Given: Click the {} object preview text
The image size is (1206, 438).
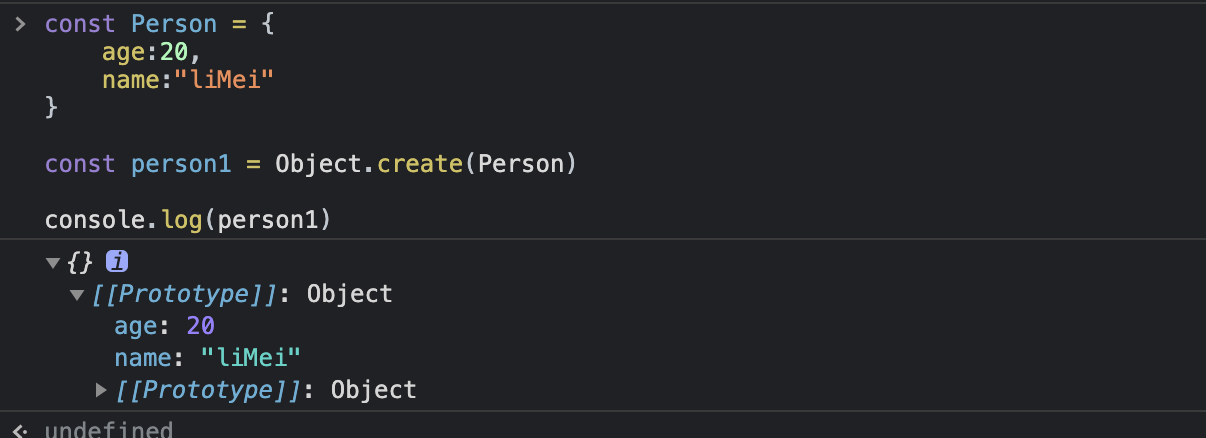Looking at the screenshot, I should point(80,262).
